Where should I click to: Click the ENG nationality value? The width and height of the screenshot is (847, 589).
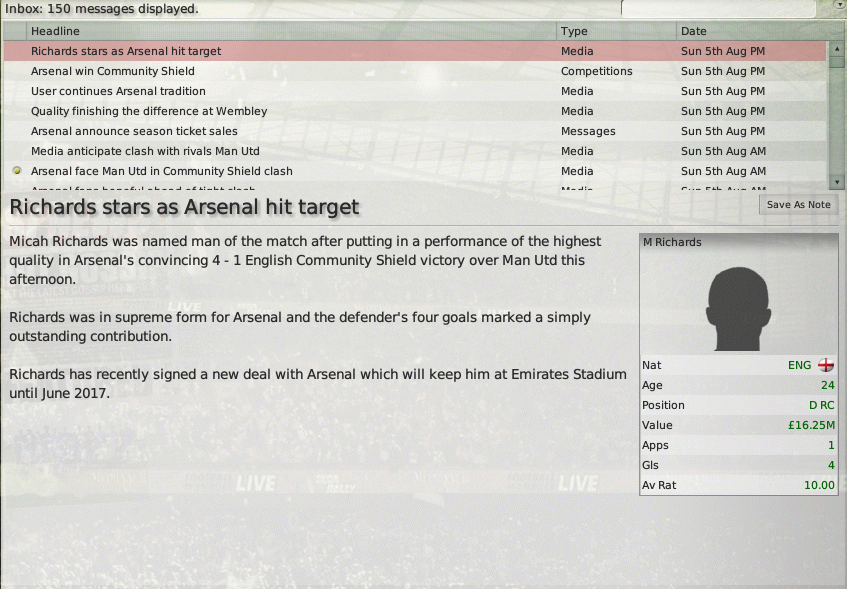coord(799,365)
